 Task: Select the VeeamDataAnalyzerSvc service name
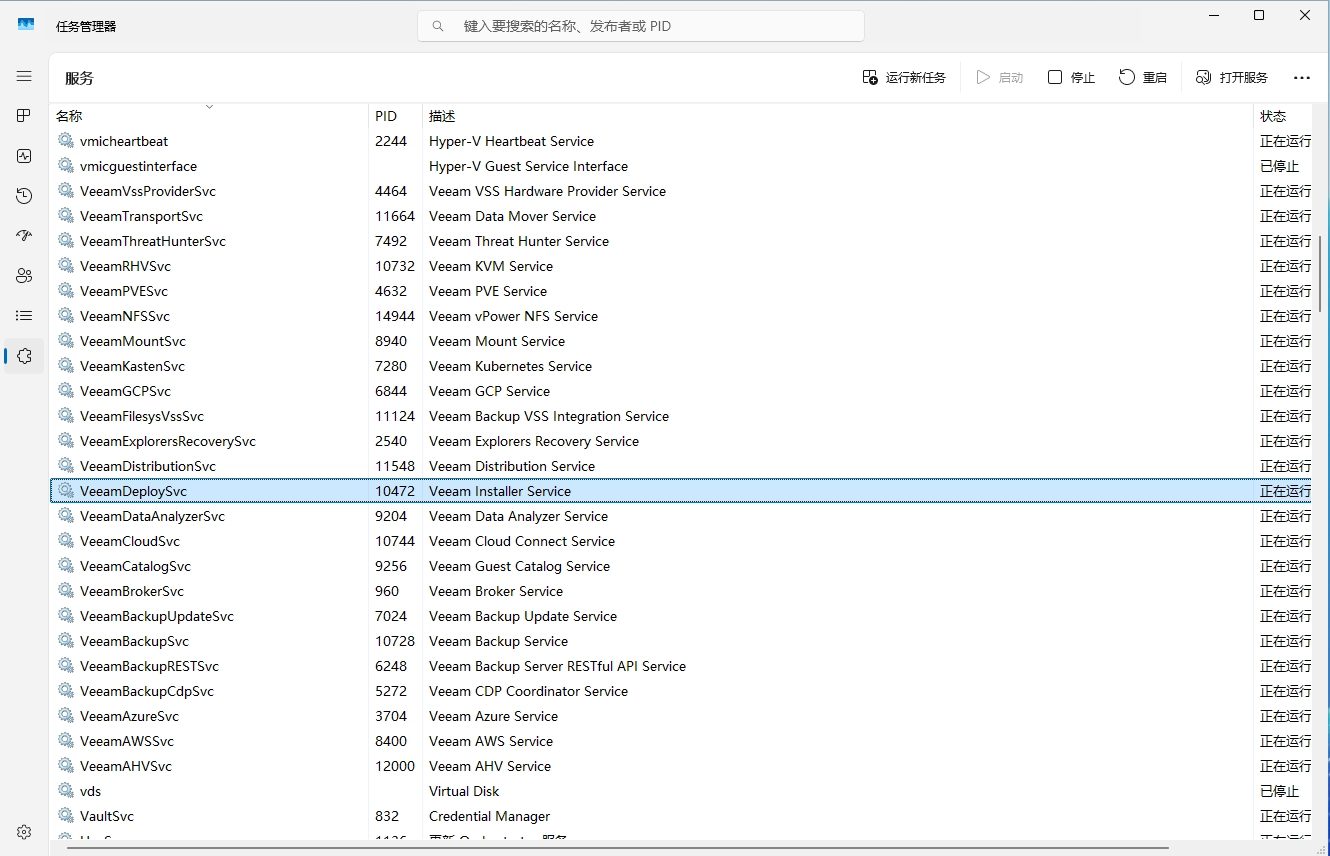tap(152, 516)
